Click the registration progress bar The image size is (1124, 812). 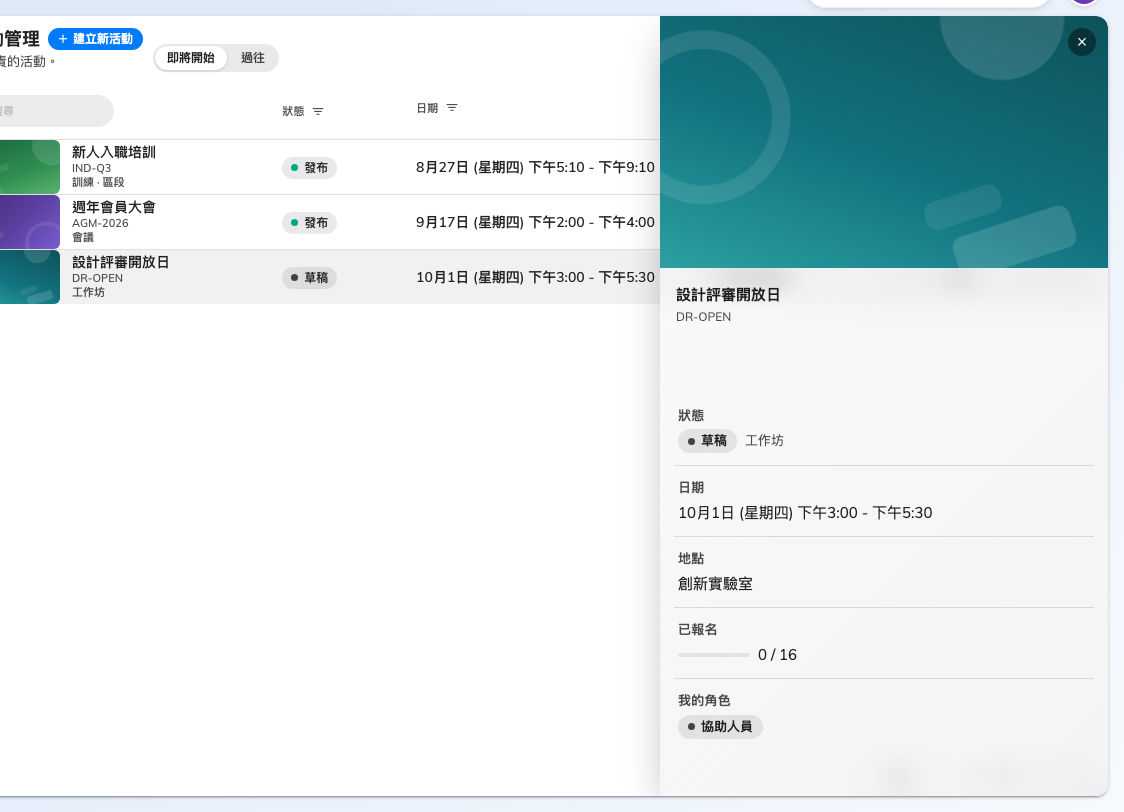click(x=713, y=655)
